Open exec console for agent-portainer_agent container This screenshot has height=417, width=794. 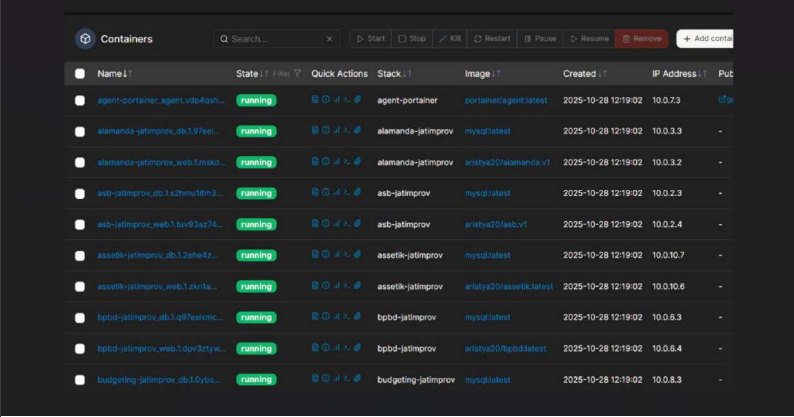click(x=347, y=99)
